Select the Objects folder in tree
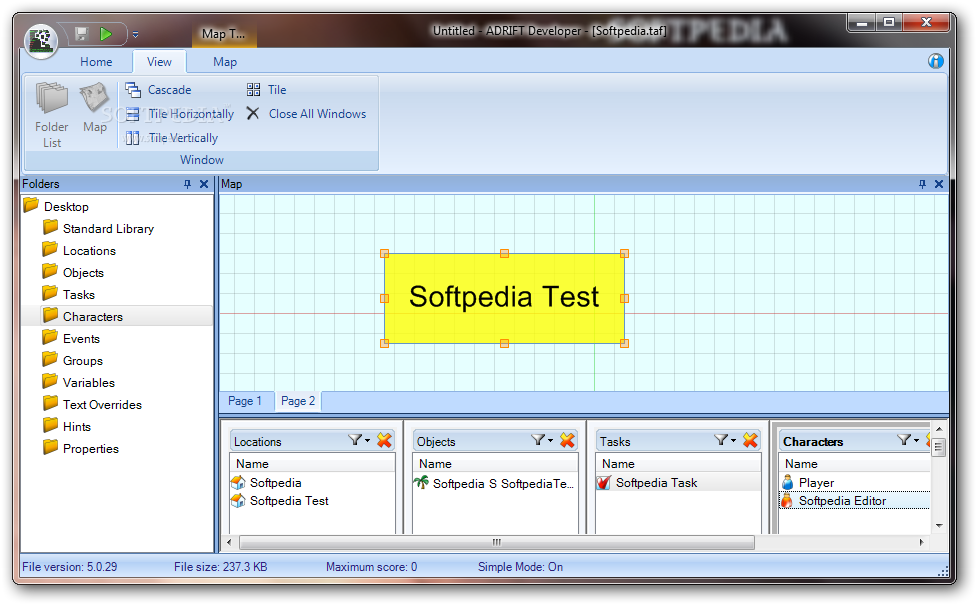The height and width of the screenshot is (605, 977). 83,273
